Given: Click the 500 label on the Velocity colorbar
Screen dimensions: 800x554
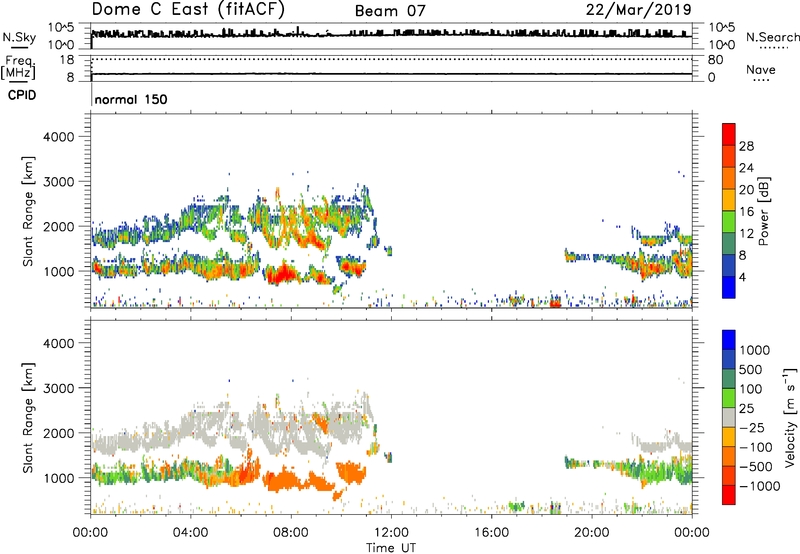Looking at the screenshot, I should (751, 369).
